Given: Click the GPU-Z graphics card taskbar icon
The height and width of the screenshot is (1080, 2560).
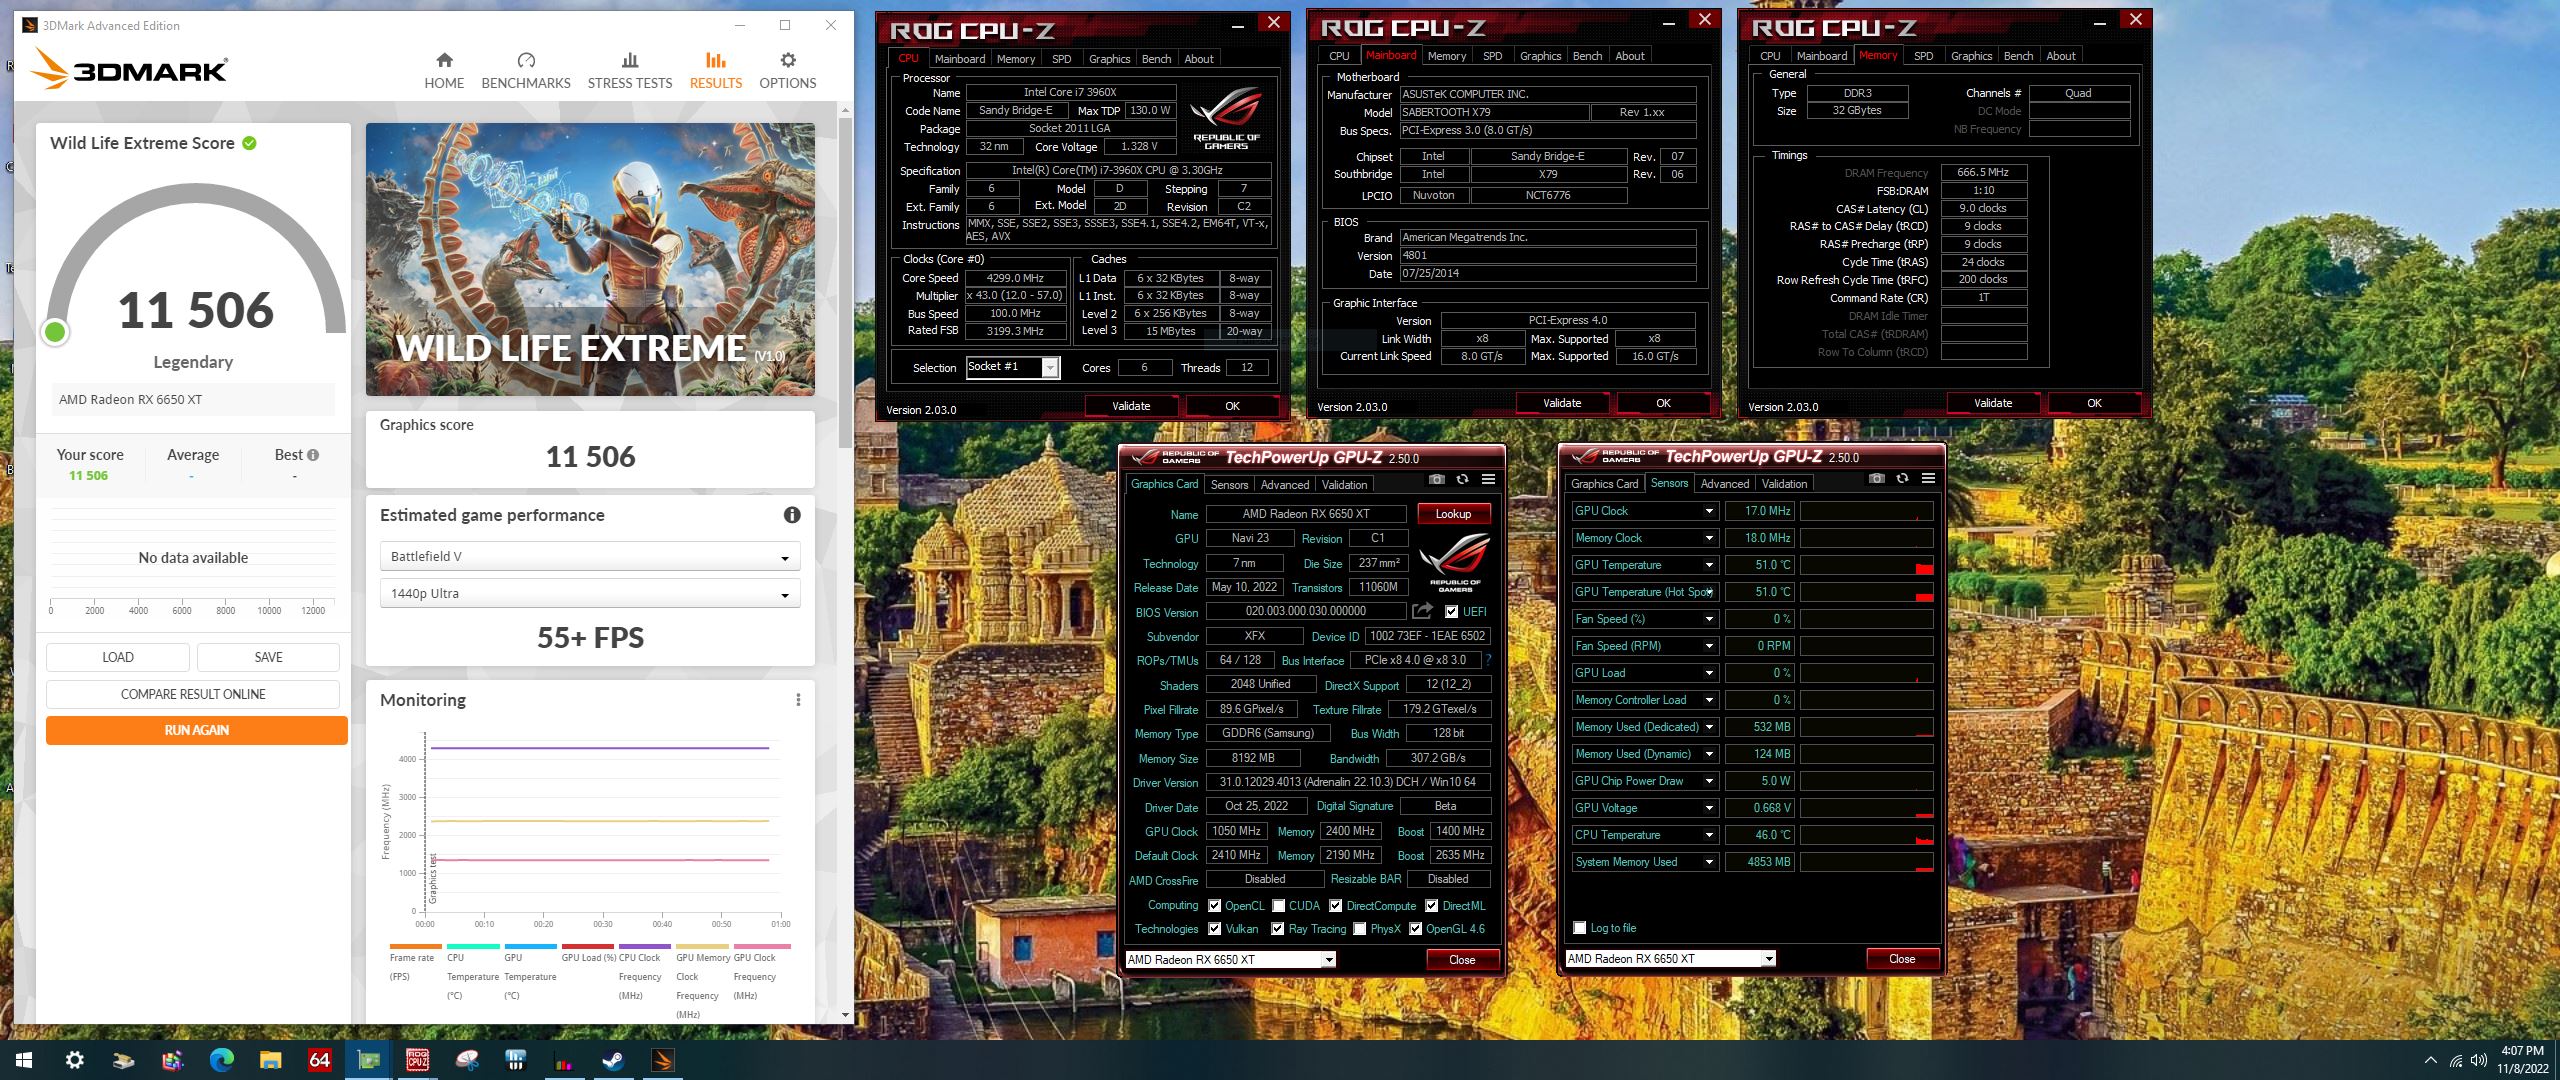Looking at the screenshot, I should pos(368,1060).
